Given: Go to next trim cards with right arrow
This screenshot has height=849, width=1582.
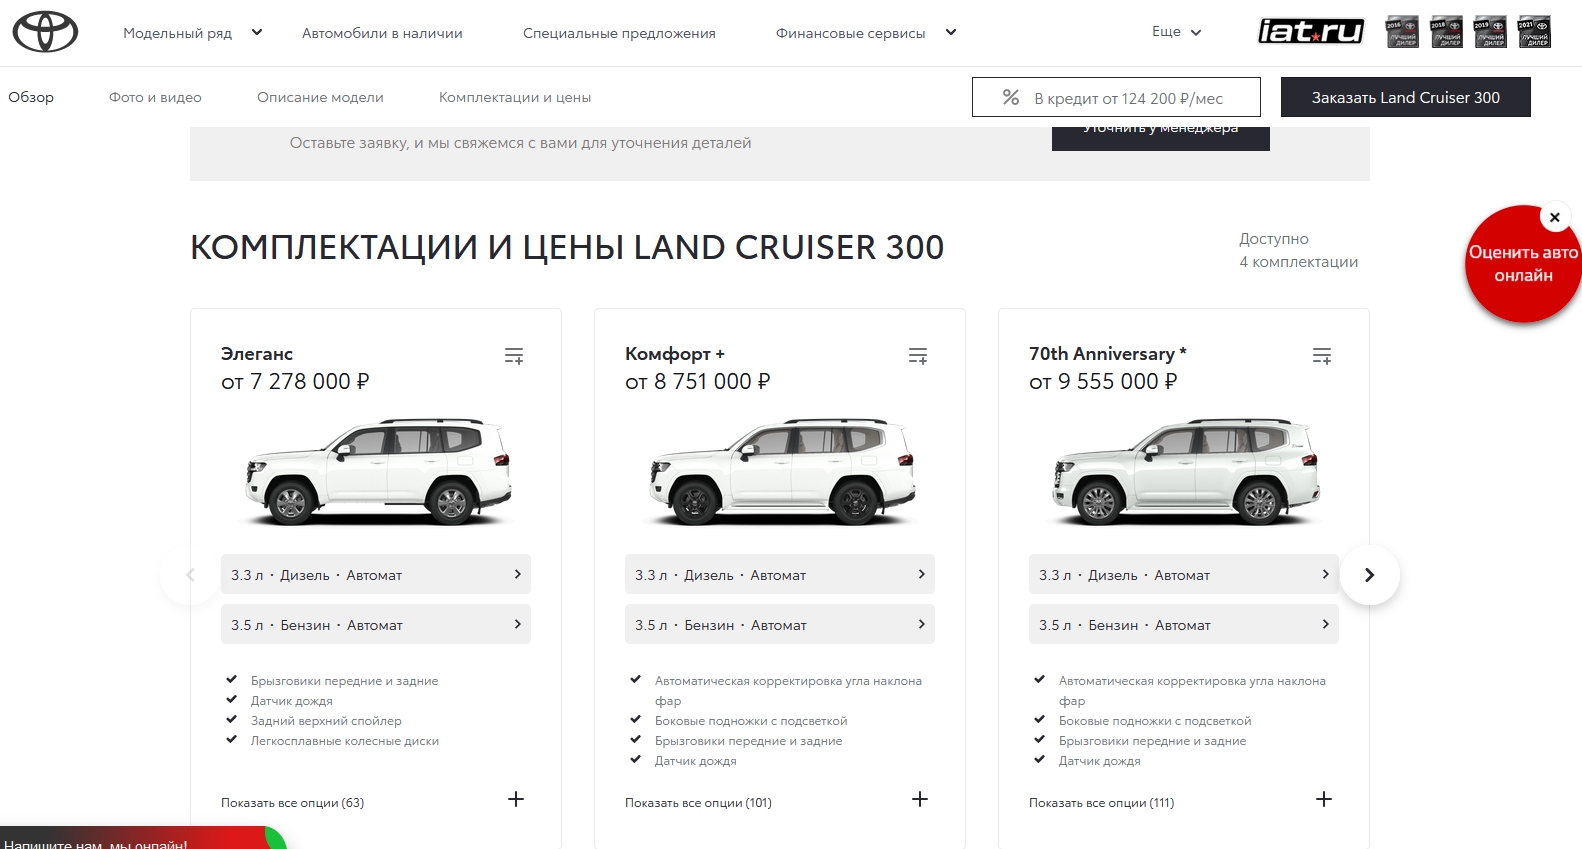Looking at the screenshot, I should click(1369, 575).
